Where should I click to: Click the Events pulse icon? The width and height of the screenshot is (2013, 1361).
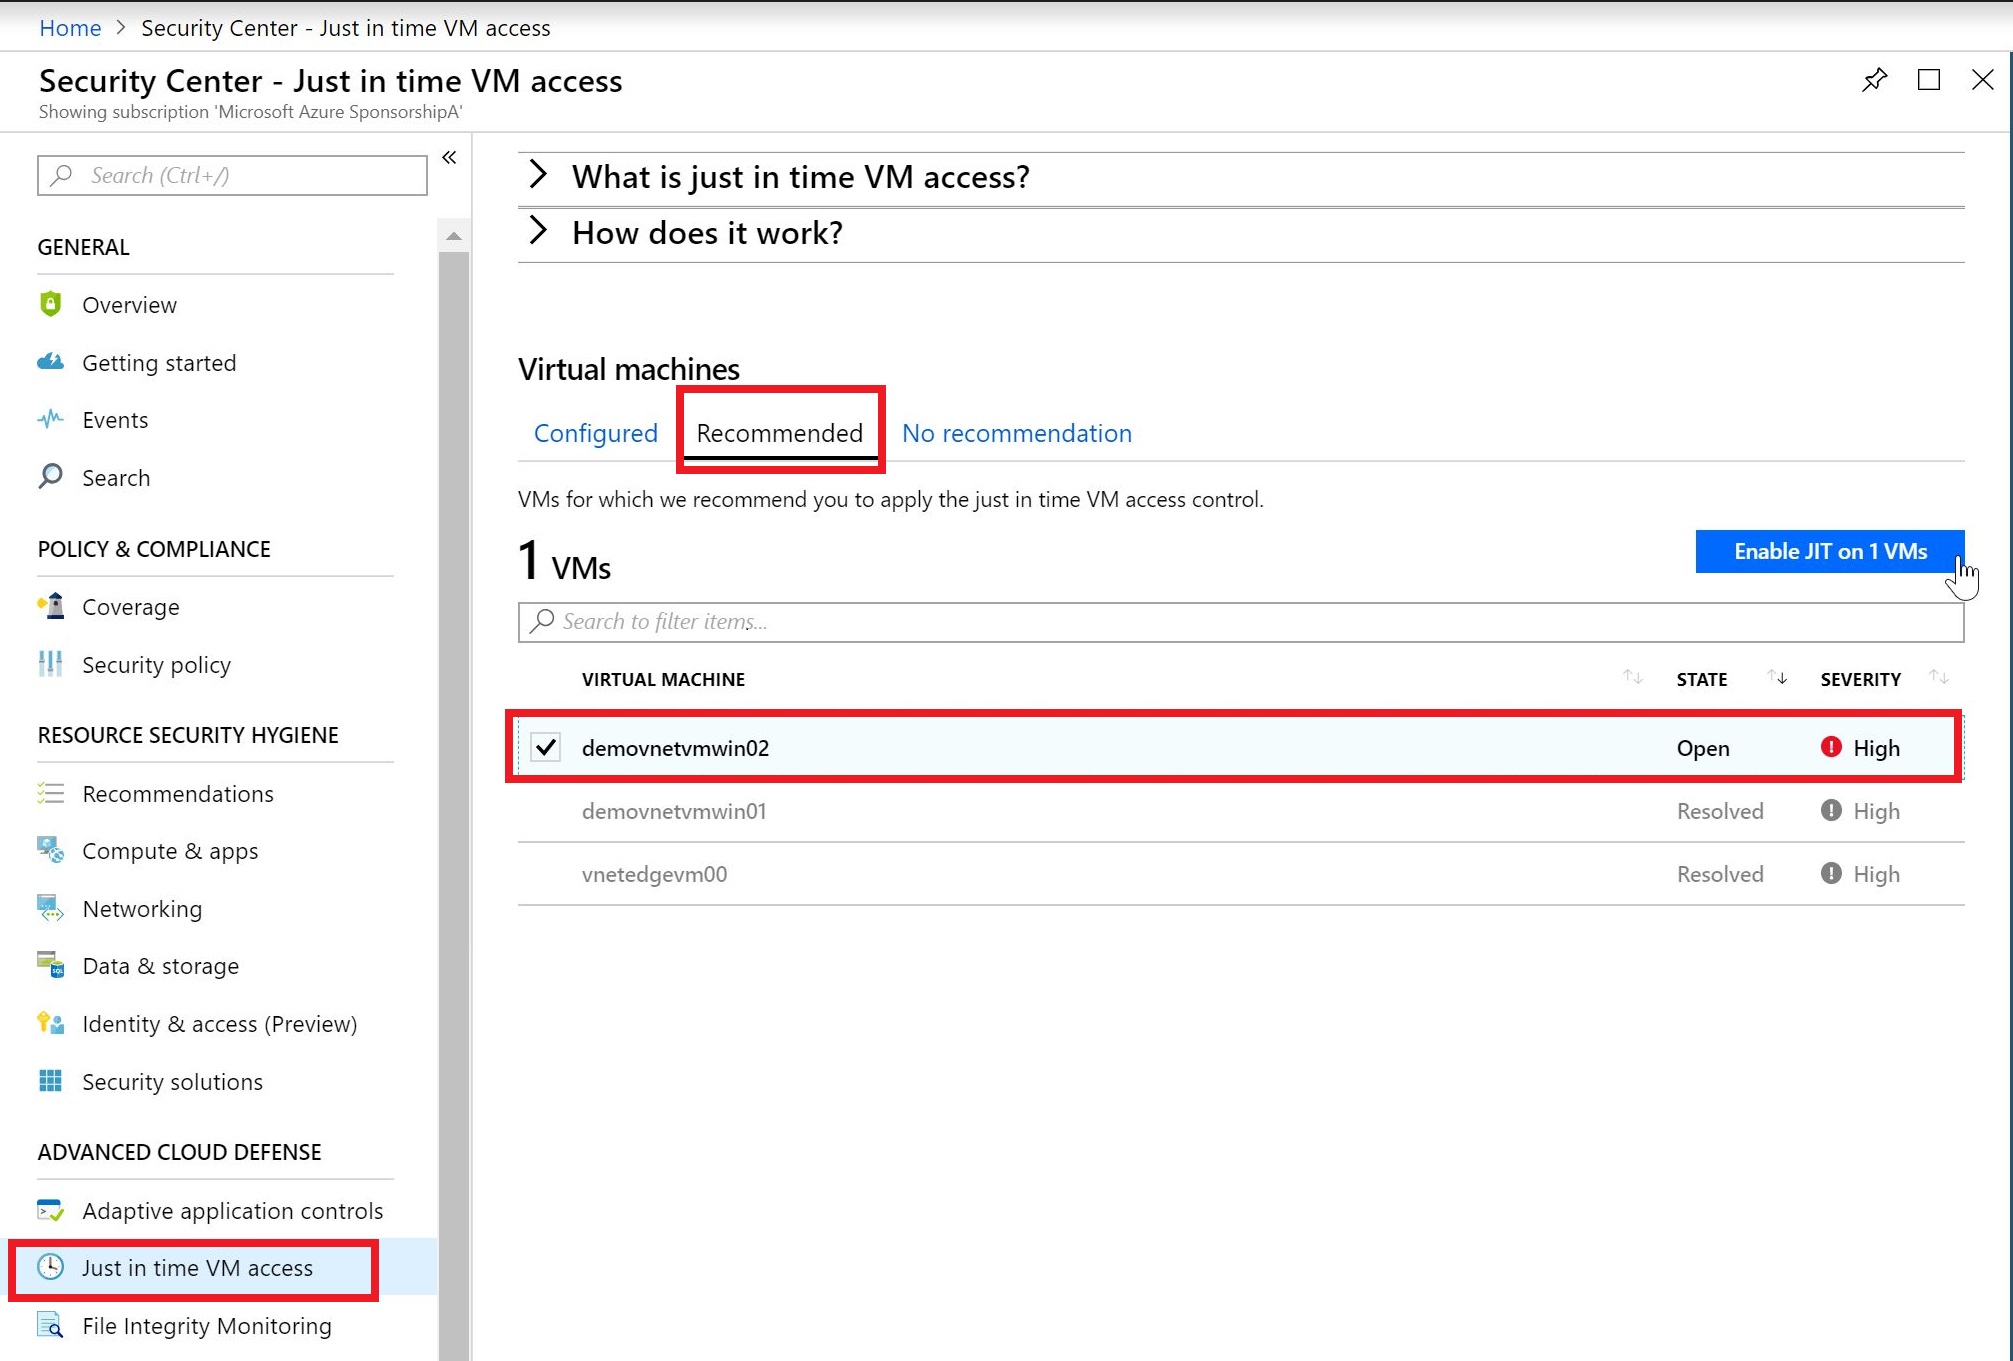click(x=50, y=419)
